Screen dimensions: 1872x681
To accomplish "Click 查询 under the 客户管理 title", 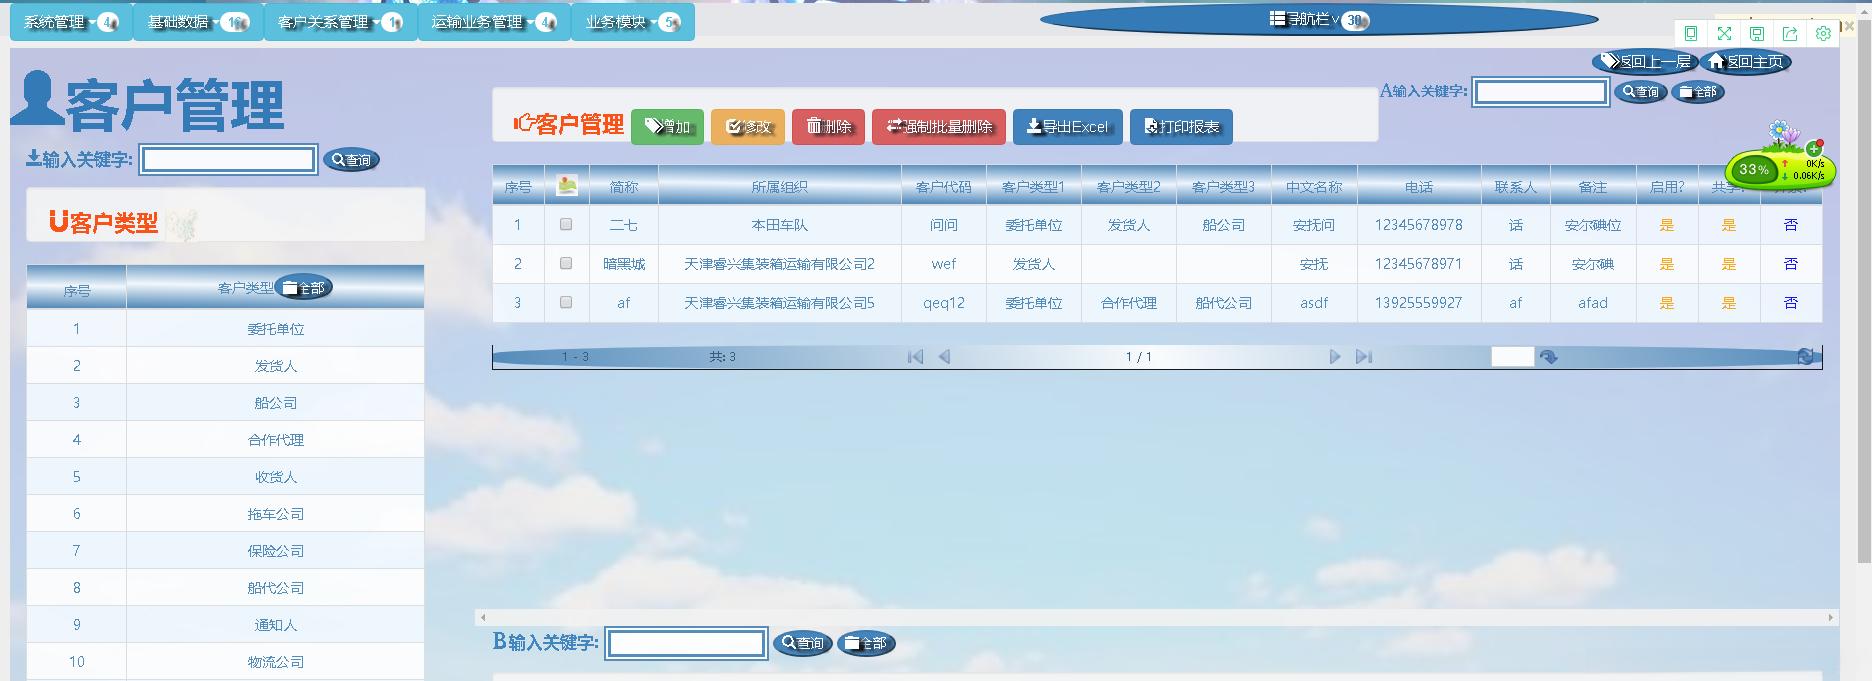I will click(351, 160).
